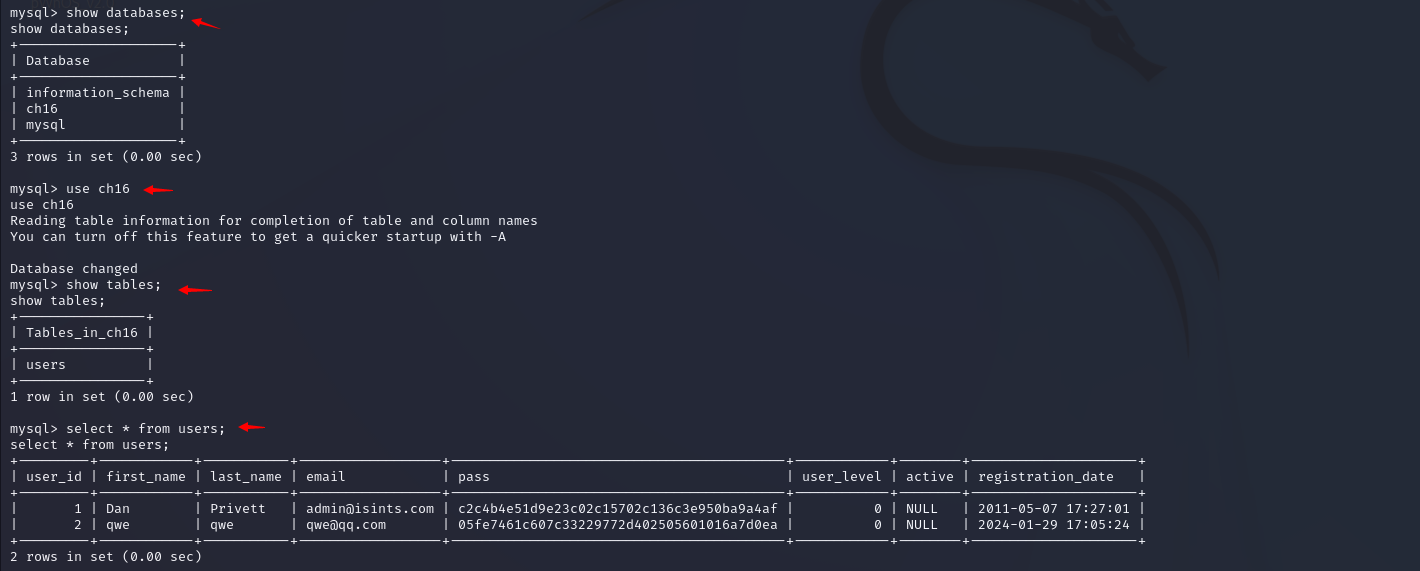Select the "Database" column header

pyautogui.click(x=58, y=60)
